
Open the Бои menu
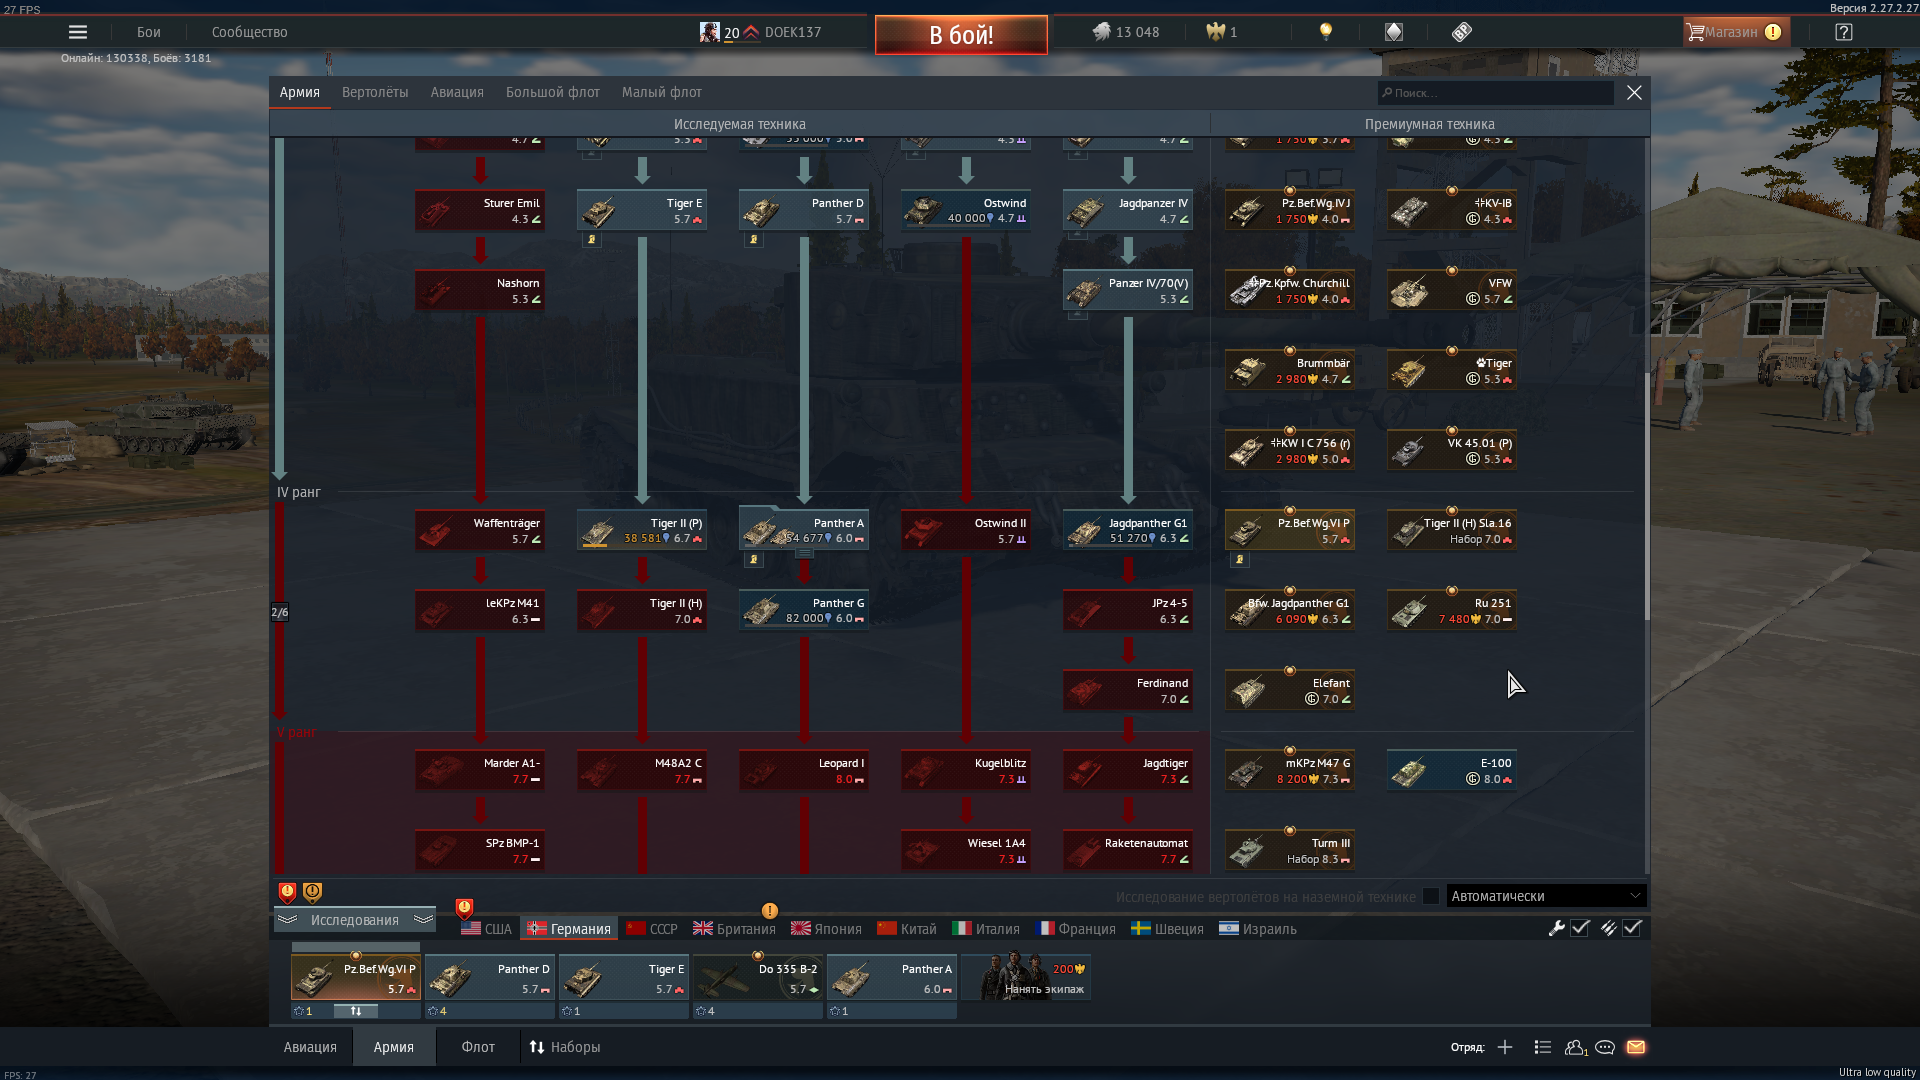click(149, 32)
